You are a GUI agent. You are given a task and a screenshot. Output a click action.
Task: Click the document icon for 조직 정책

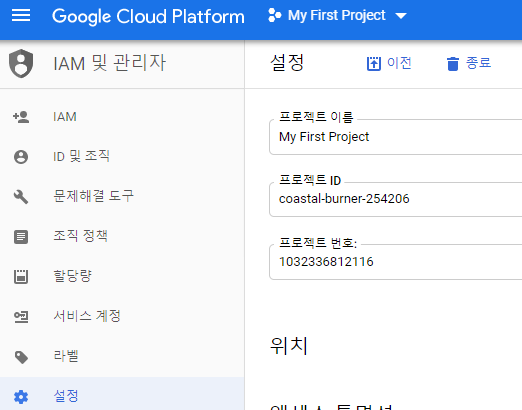21,237
